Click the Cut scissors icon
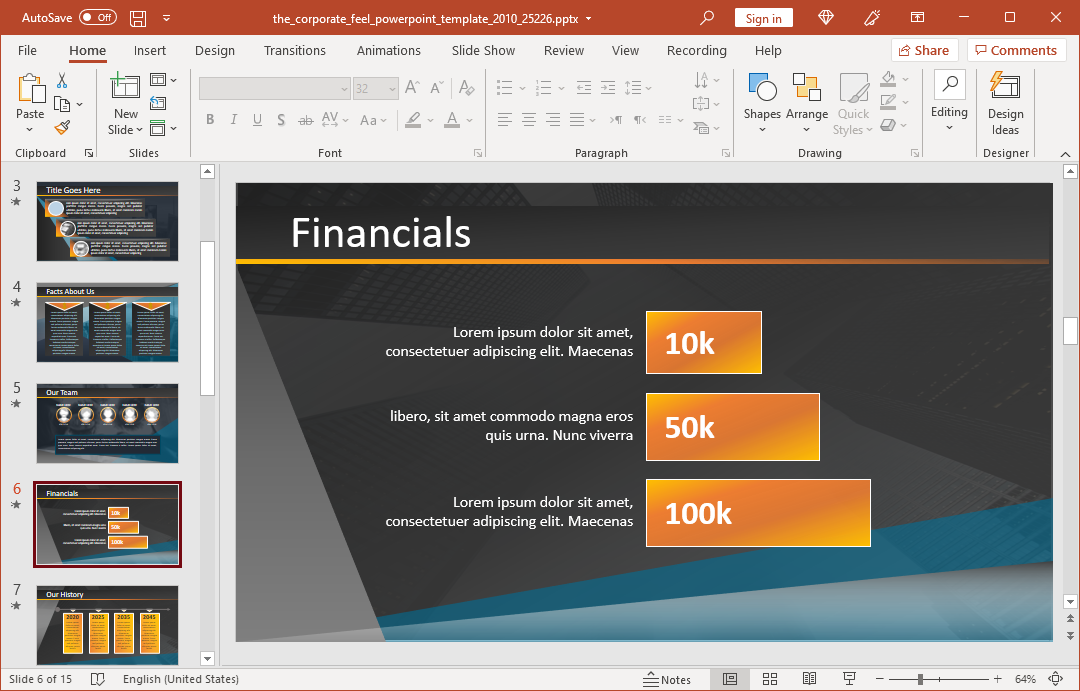This screenshot has width=1080, height=691. (x=62, y=81)
